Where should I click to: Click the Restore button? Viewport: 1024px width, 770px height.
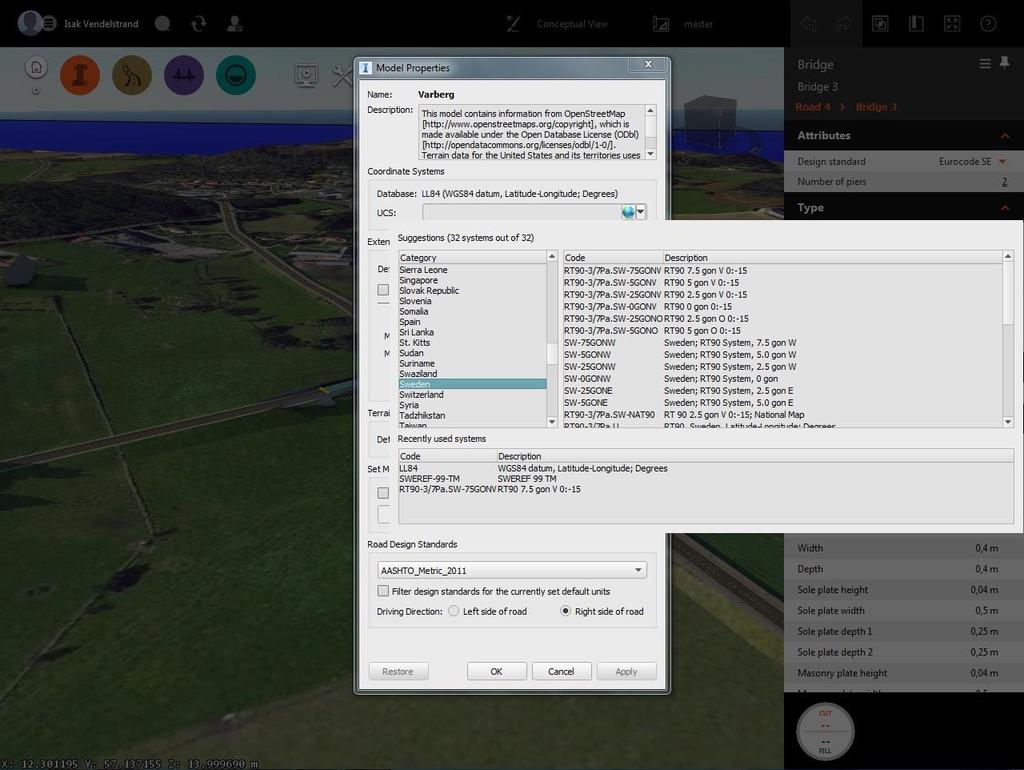click(x=398, y=671)
